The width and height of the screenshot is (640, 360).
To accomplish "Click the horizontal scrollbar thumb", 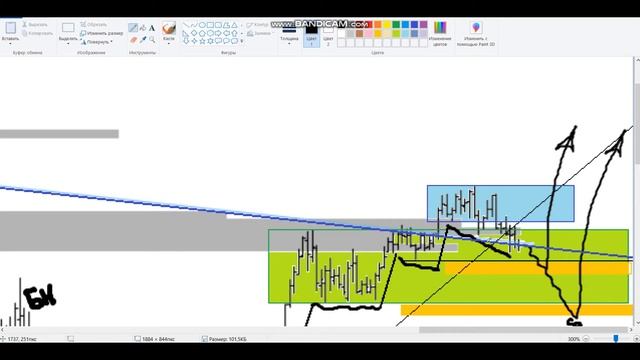I will click(x=523, y=330).
